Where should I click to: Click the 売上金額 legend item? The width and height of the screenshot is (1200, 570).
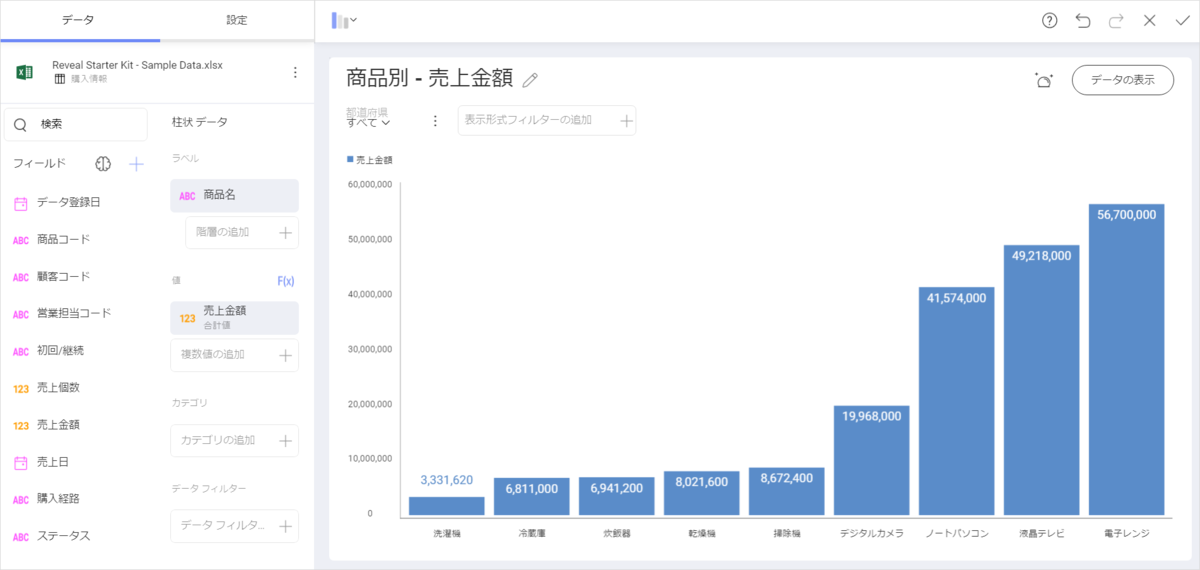coord(370,160)
